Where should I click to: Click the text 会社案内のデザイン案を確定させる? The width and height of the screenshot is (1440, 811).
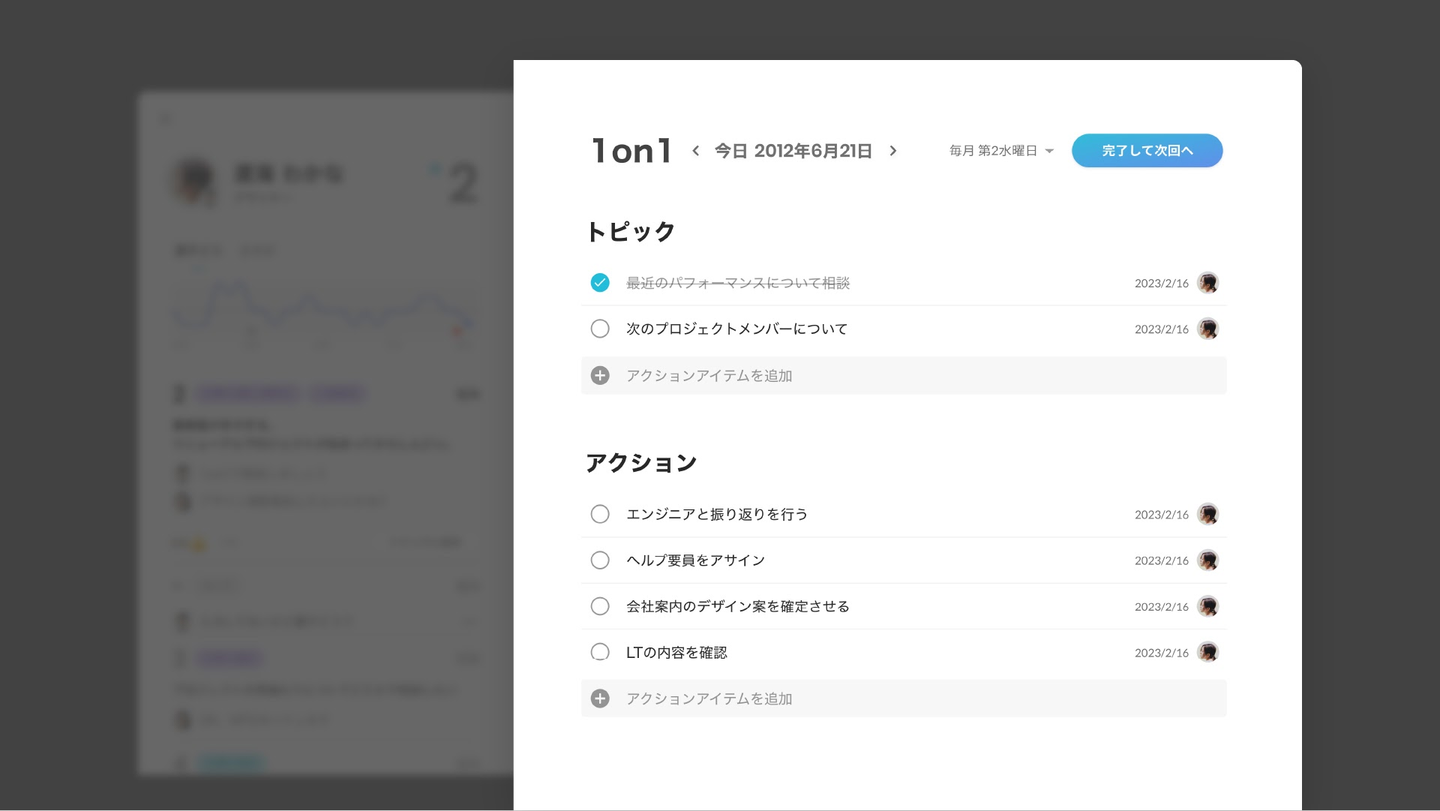click(x=738, y=606)
